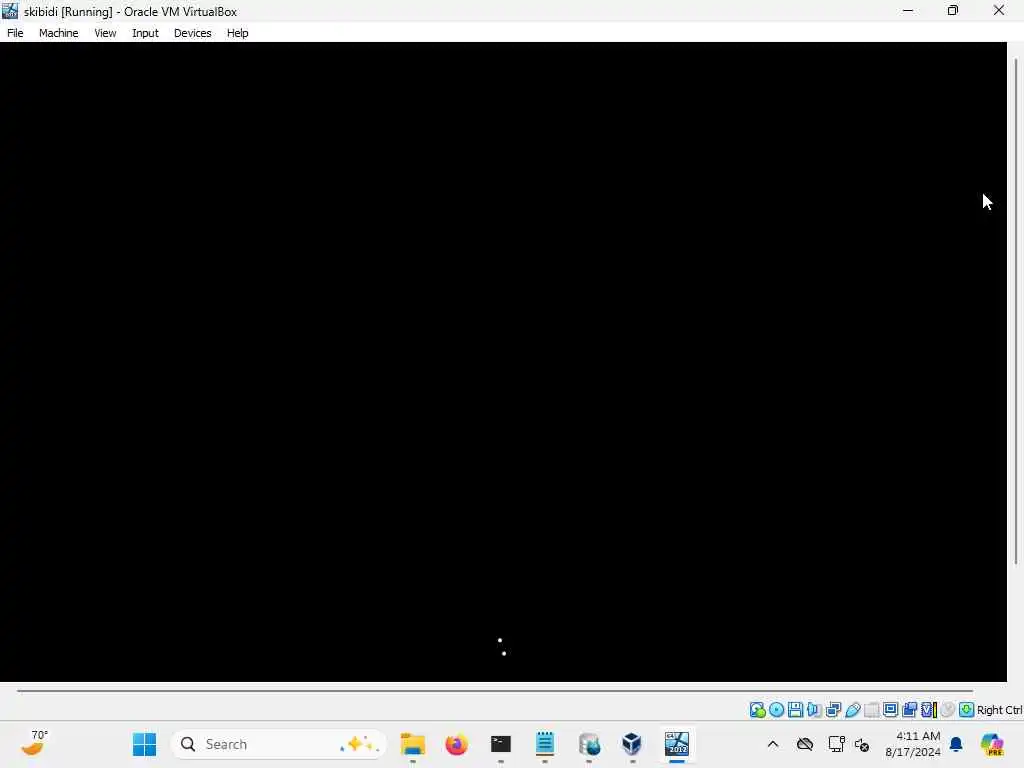Click the USB devices status icon

(853, 710)
